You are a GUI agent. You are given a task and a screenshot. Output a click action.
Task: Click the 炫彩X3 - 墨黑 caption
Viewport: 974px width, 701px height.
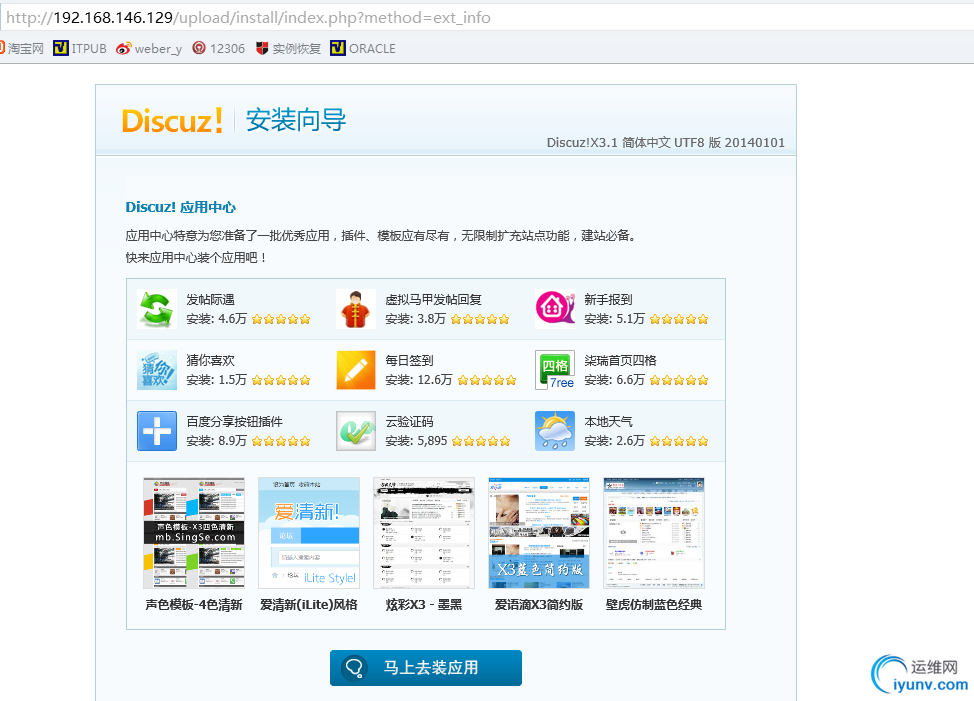(424, 605)
